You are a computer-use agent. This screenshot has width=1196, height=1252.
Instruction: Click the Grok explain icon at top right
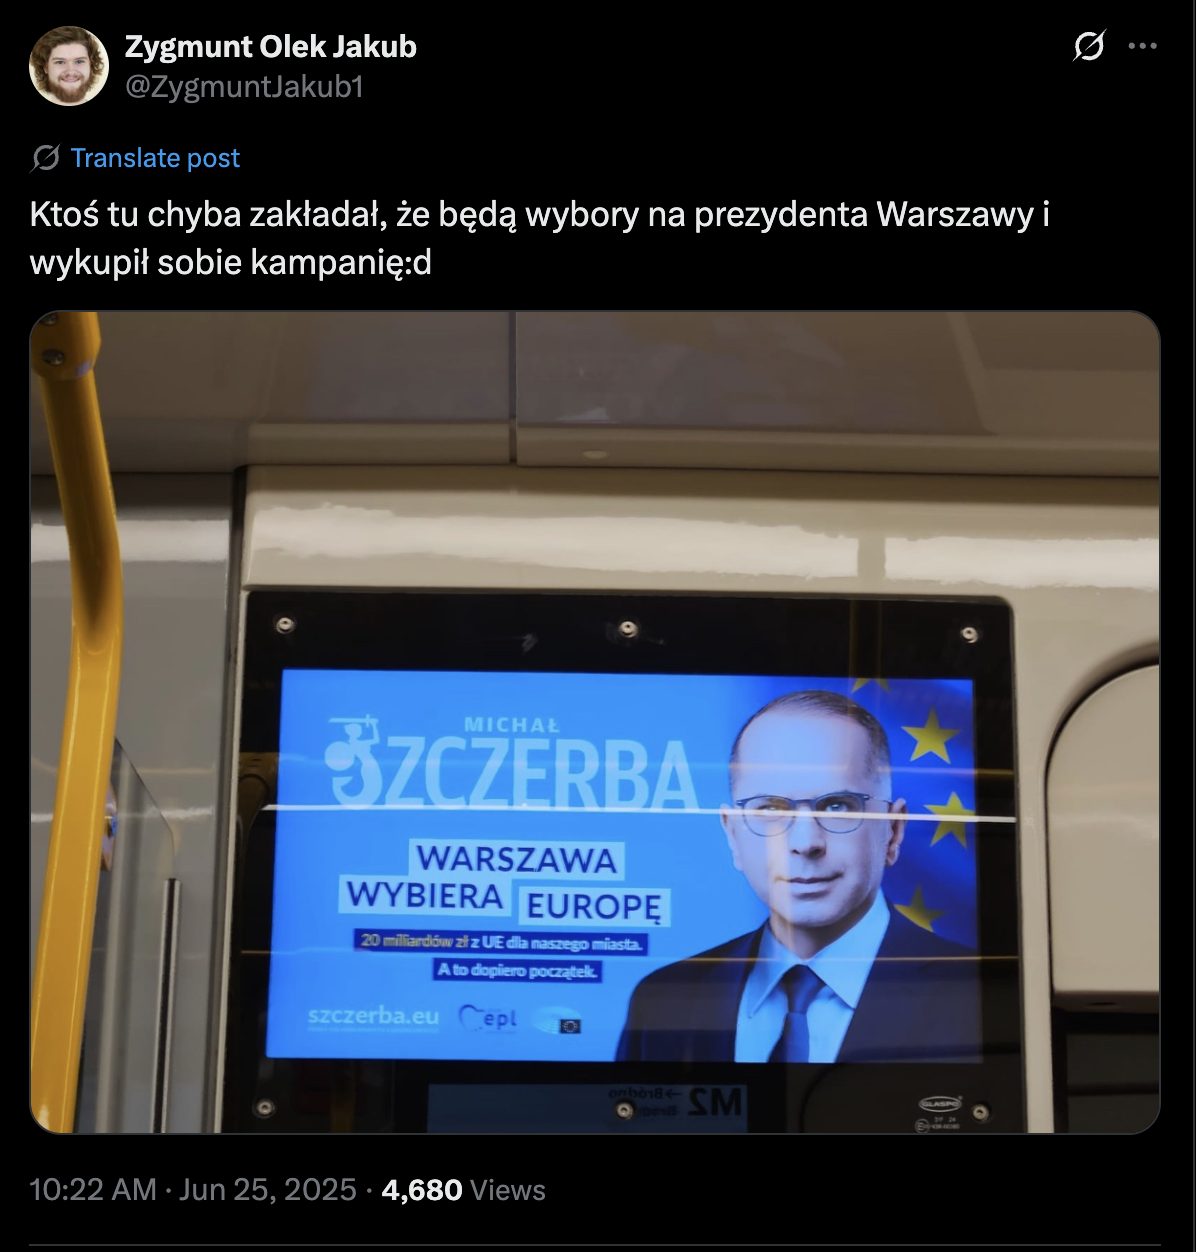(x=1089, y=46)
